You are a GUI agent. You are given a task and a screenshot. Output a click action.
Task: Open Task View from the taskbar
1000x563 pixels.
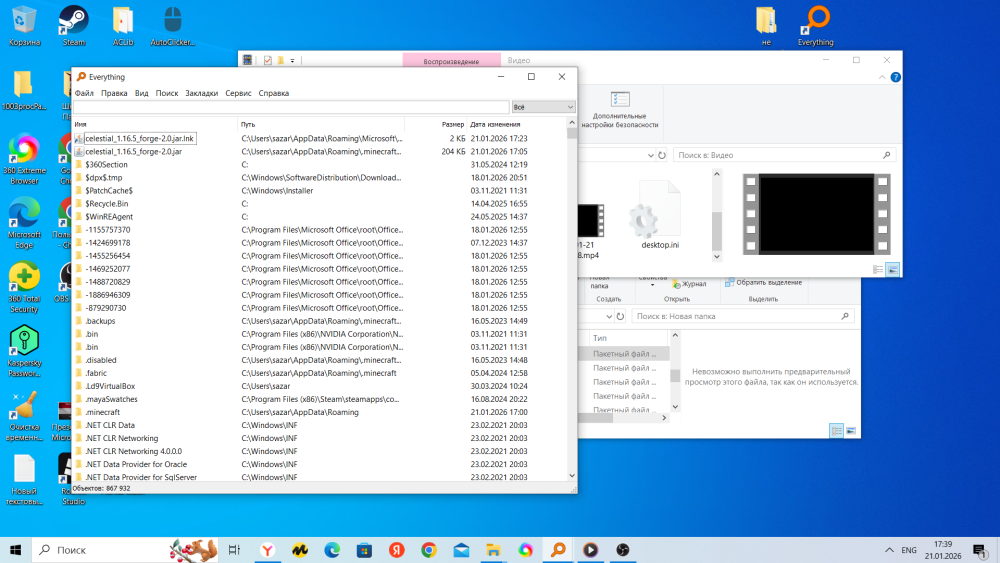point(234,550)
